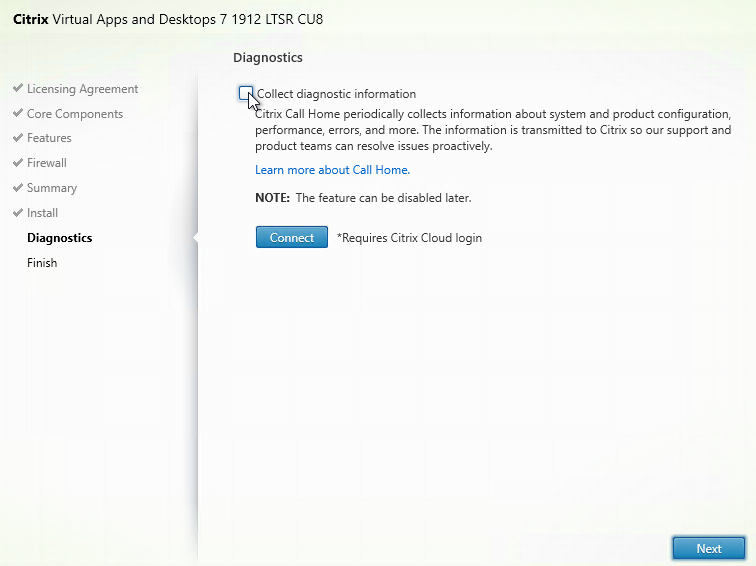Click the Citrix Virtual Apps and Desktops title
The image size is (756, 566).
click(x=168, y=19)
